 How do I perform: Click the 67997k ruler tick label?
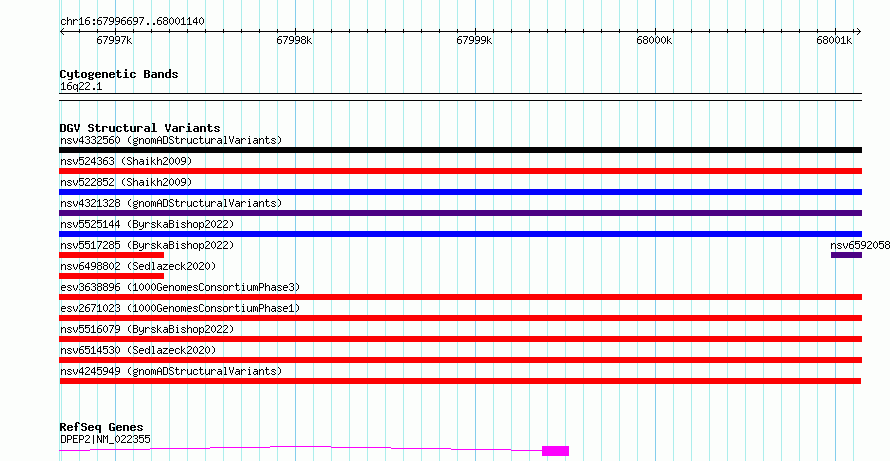pos(115,41)
